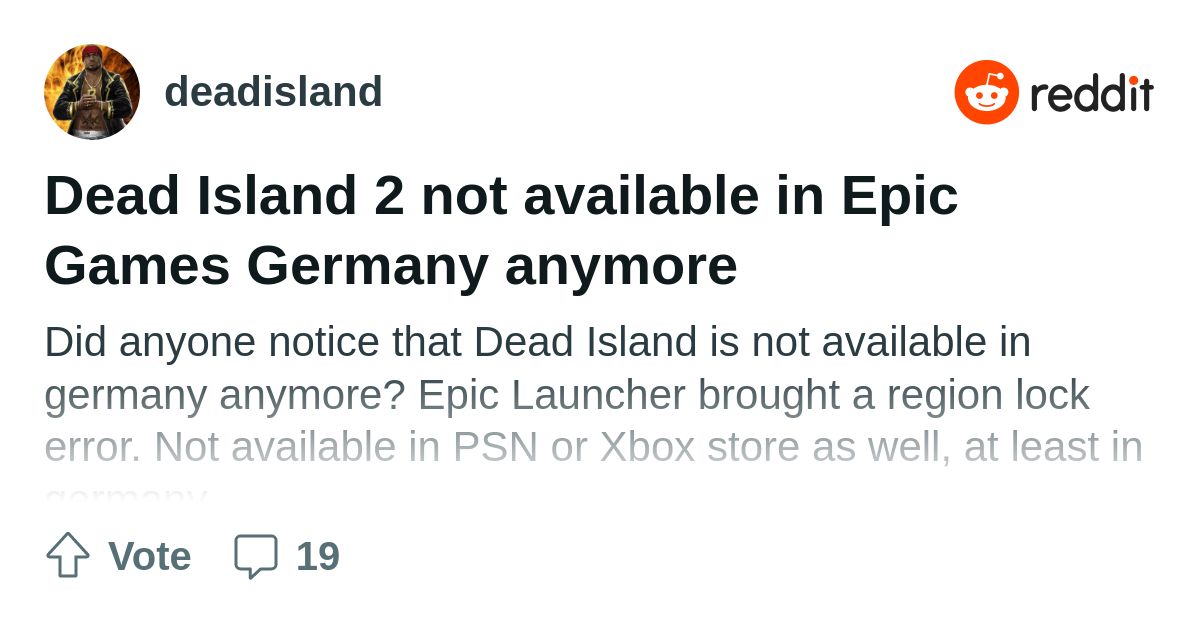1200x630 pixels.
Task: Click the flaming character in the community avatar
Action: pyautogui.click(x=92, y=95)
